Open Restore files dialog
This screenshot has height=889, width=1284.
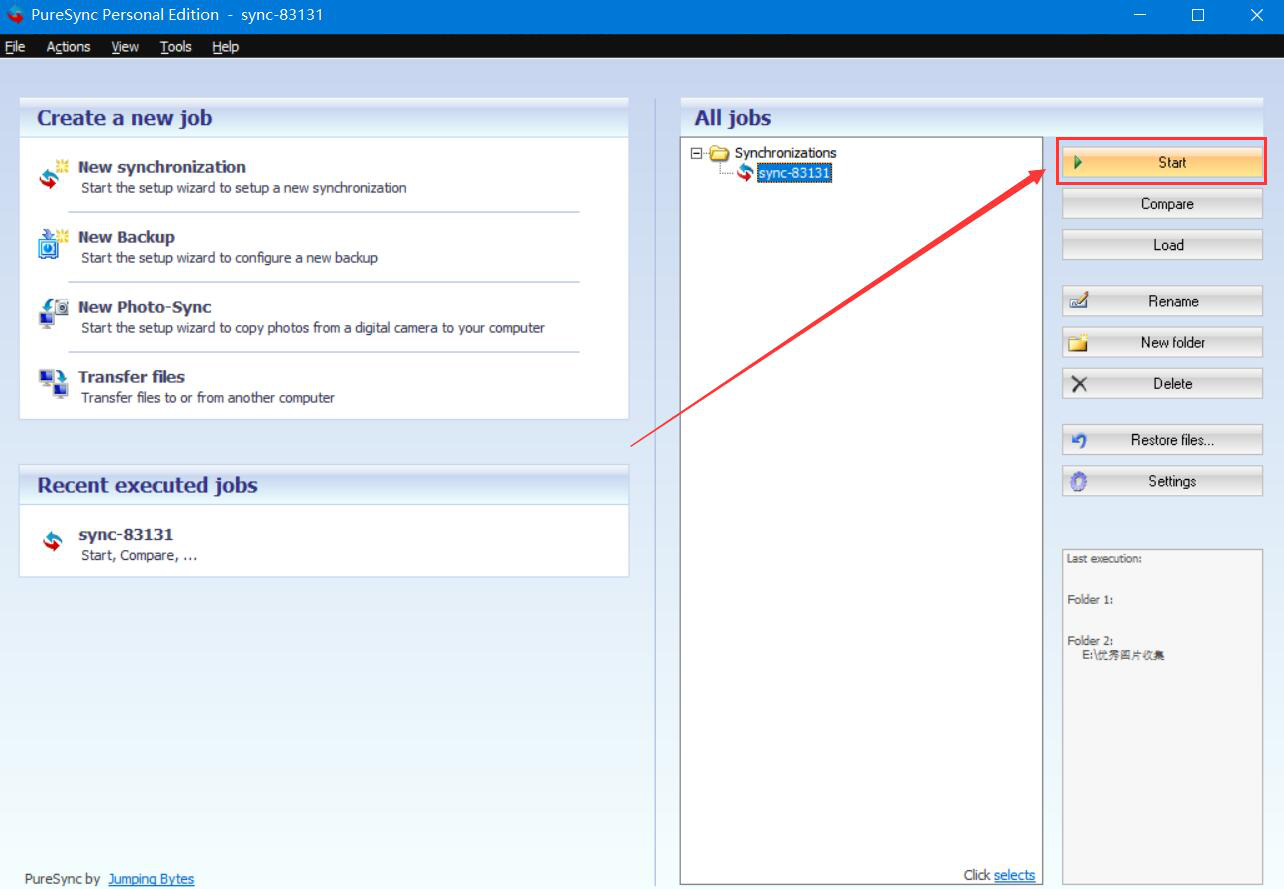pyautogui.click(x=1162, y=440)
